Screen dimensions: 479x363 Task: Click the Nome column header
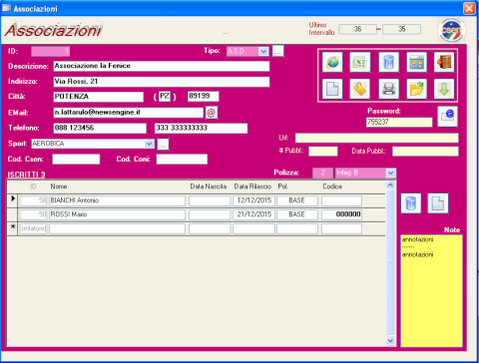[x=59, y=187]
